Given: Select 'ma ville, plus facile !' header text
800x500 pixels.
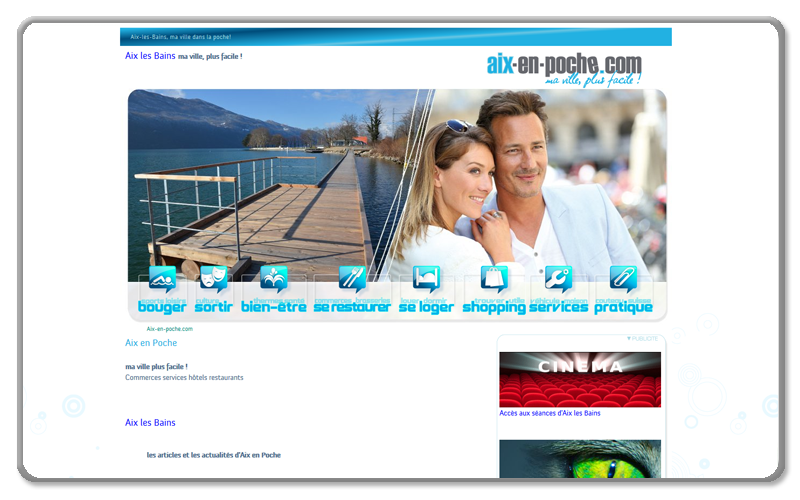Looking at the screenshot, I should (210, 57).
